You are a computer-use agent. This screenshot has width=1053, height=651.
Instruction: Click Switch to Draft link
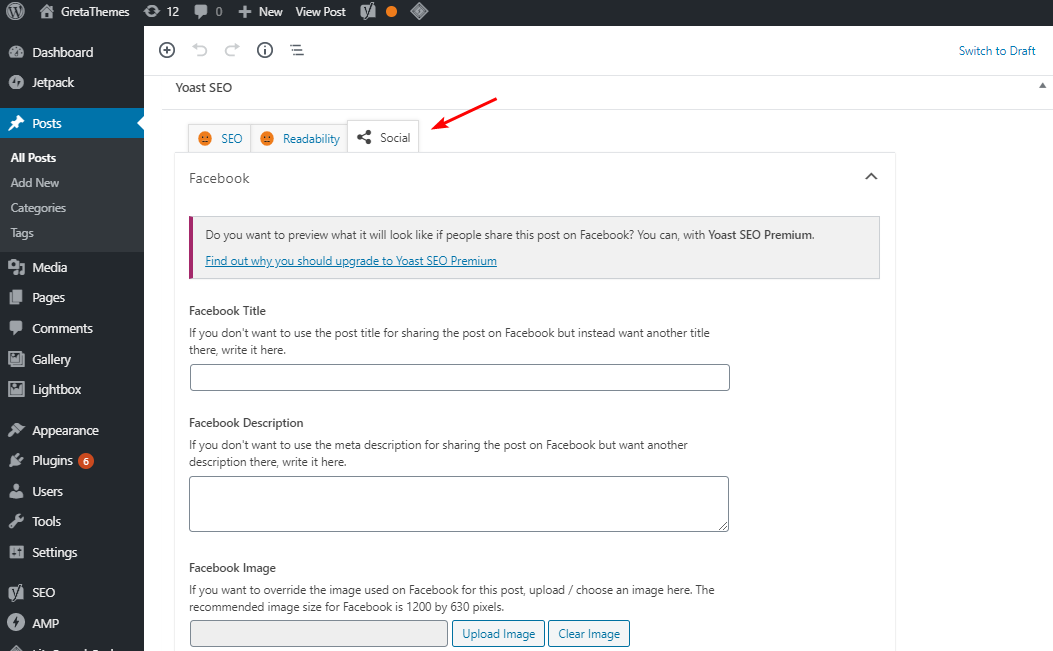(x=997, y=51)
